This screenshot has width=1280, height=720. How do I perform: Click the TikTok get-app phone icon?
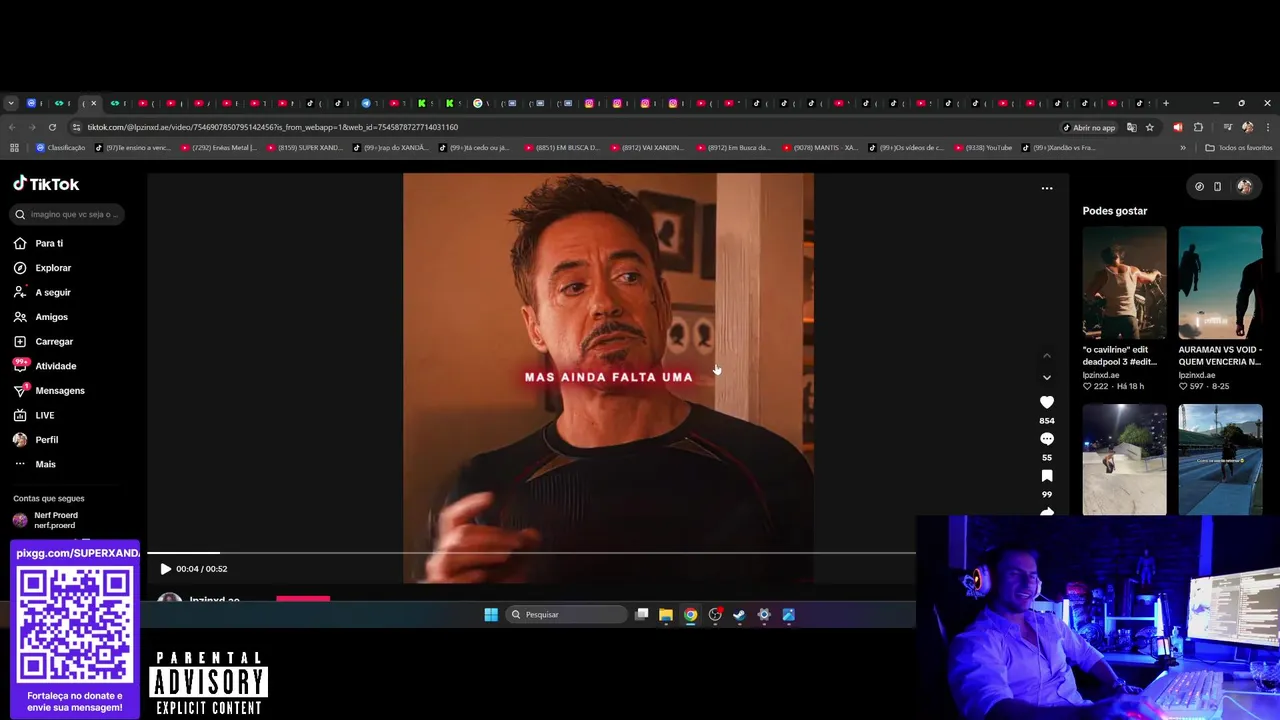1217,186
